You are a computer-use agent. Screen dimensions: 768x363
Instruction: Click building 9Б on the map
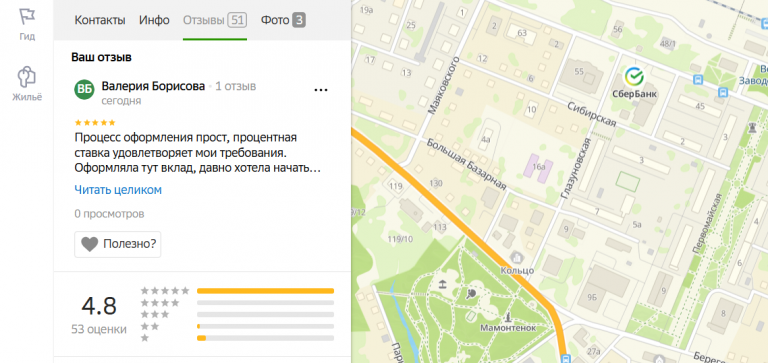(593, 296)
